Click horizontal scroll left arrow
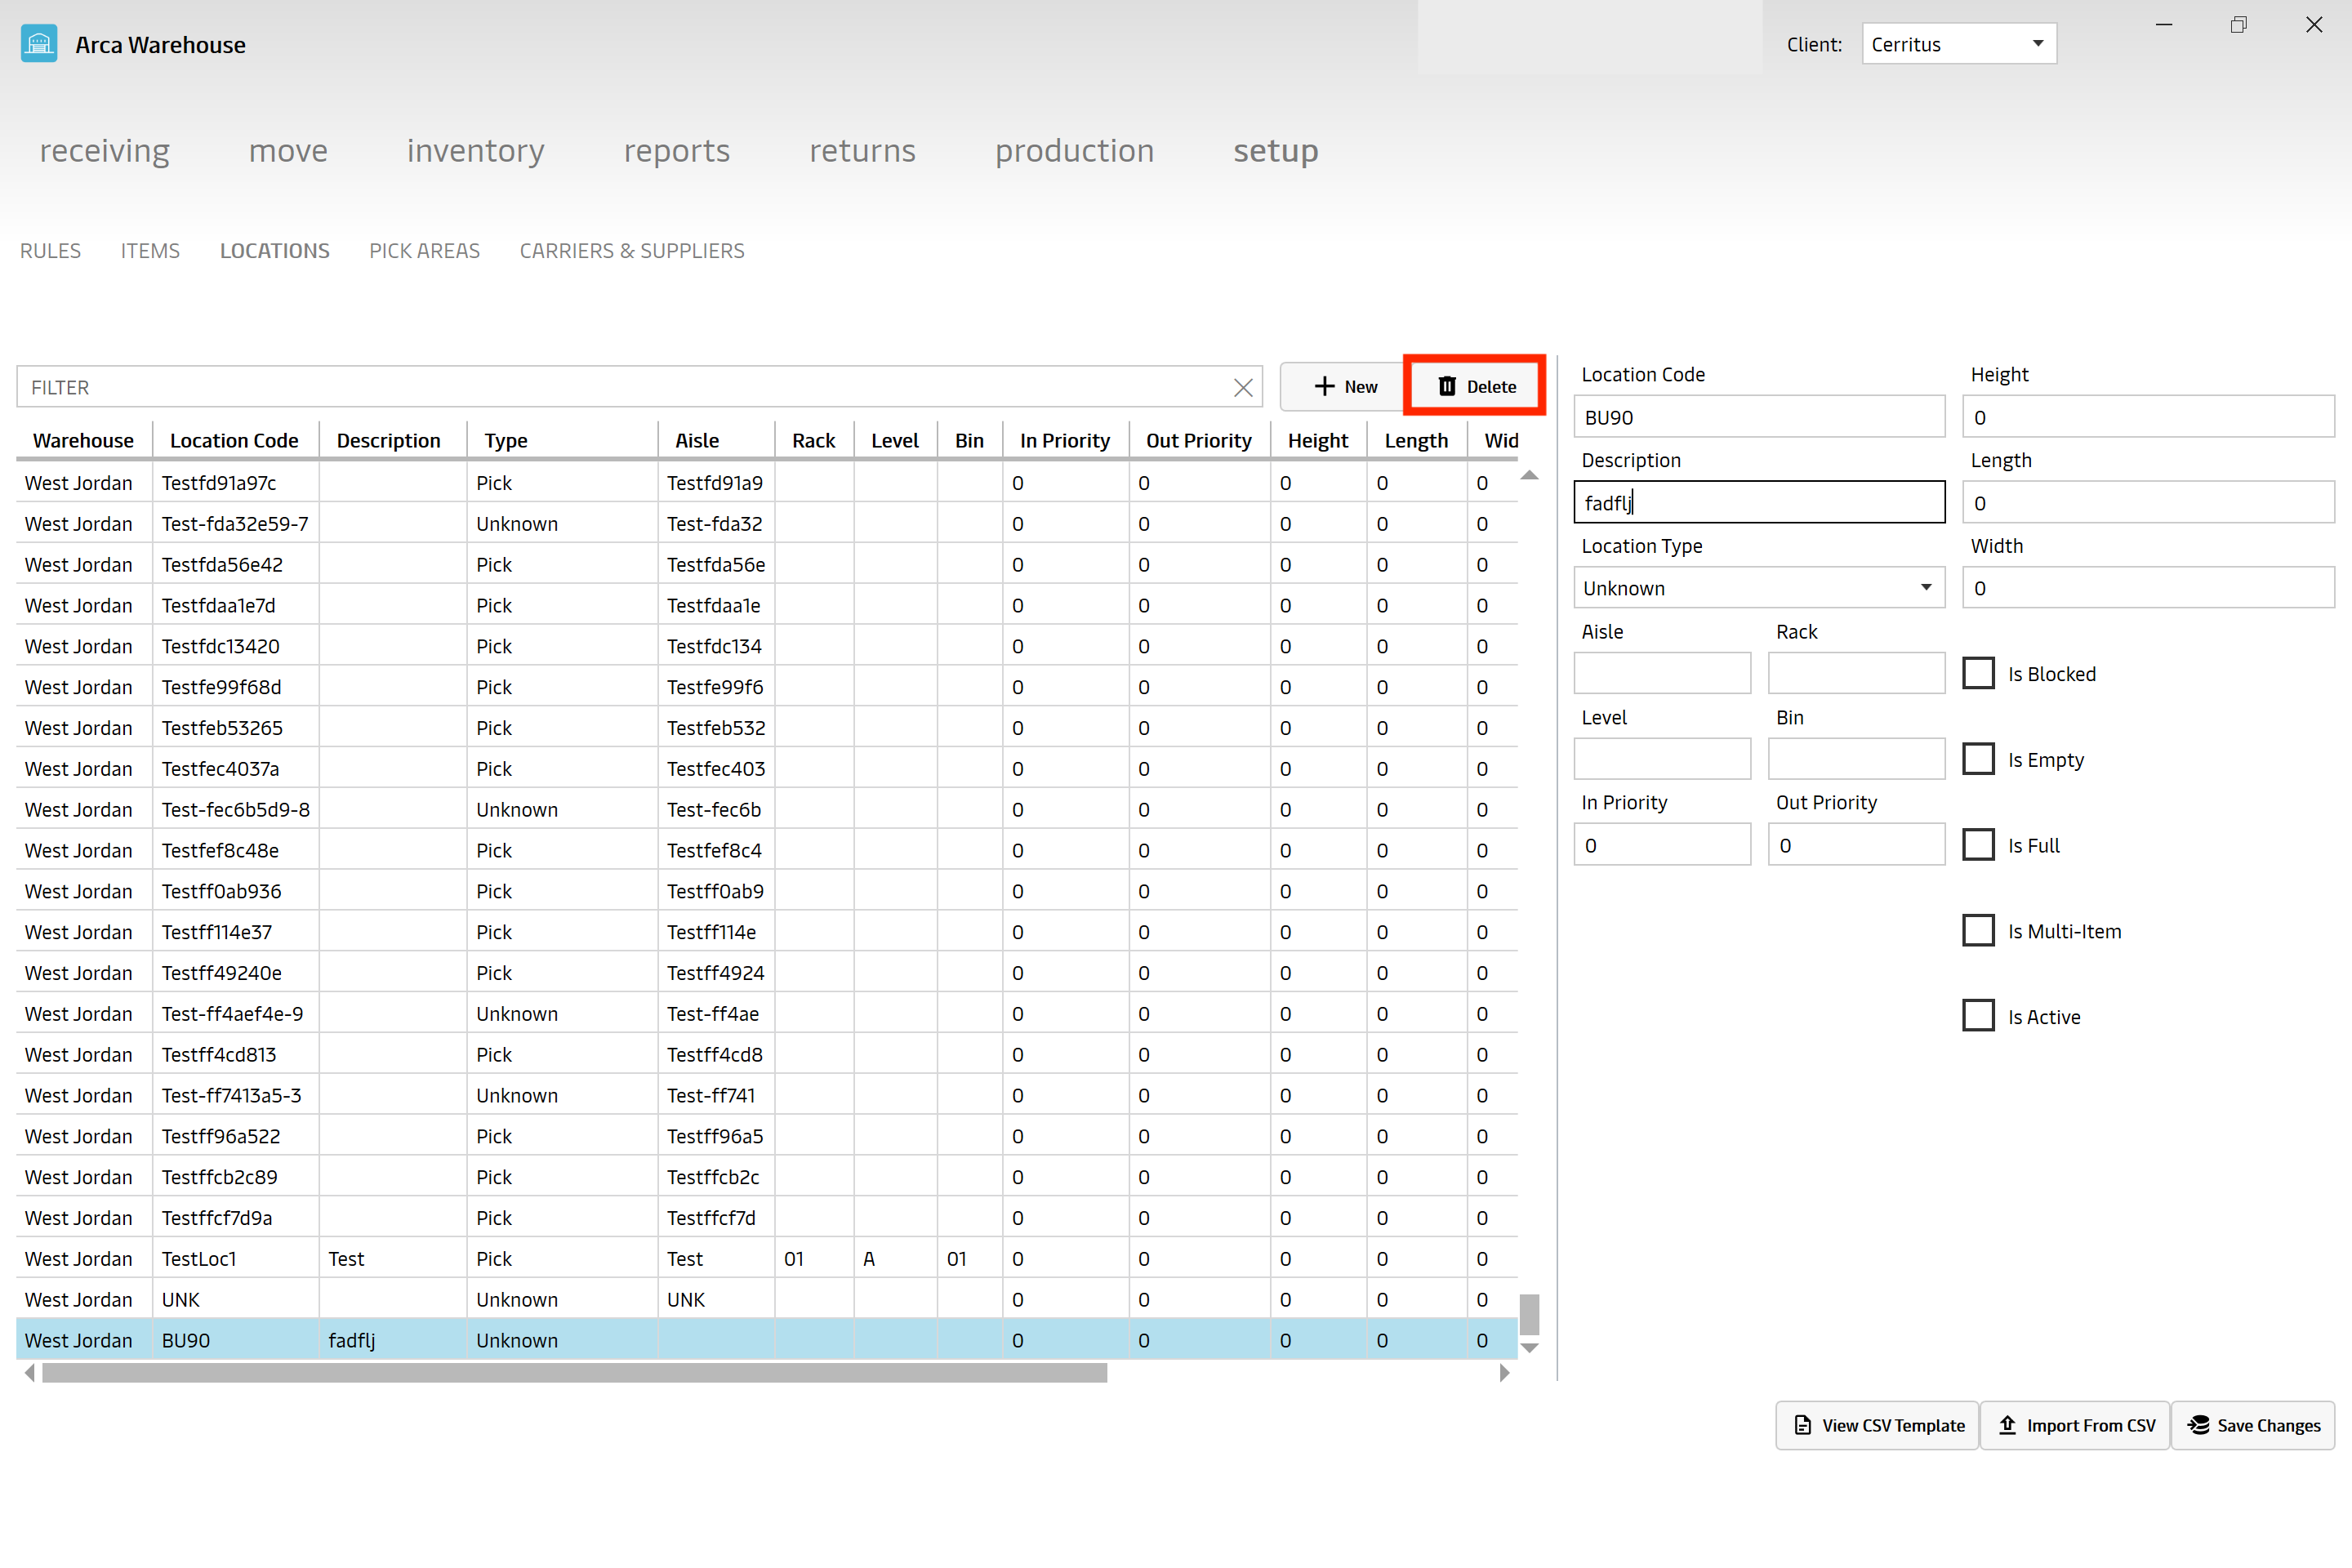The height and width of the screenshot is (1568, 2352). click(30, 1373)
